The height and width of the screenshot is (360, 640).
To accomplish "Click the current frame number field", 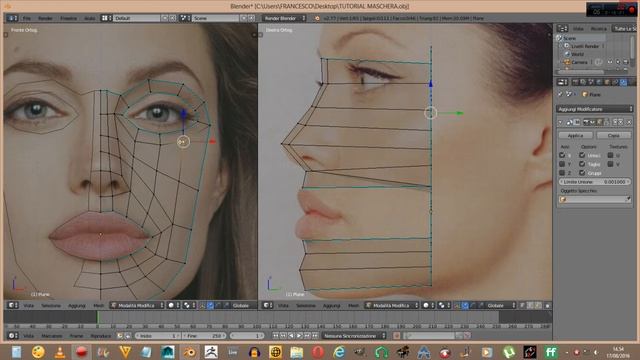I will coord(247,336).
